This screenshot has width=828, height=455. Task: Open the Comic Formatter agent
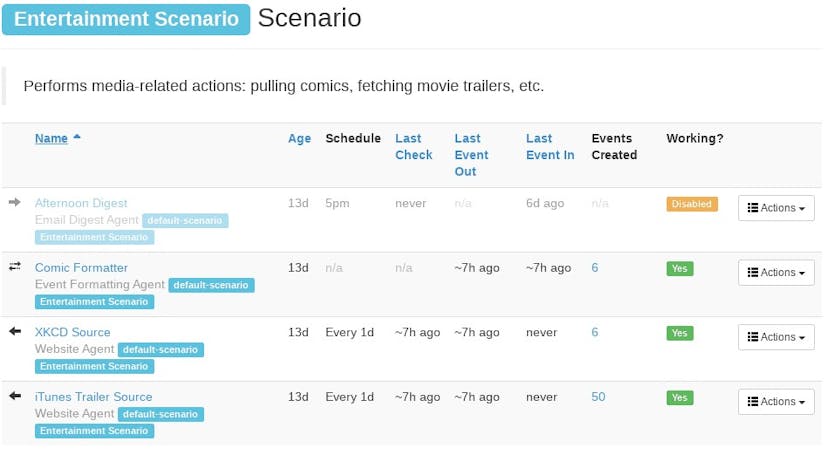coord(81,268)
